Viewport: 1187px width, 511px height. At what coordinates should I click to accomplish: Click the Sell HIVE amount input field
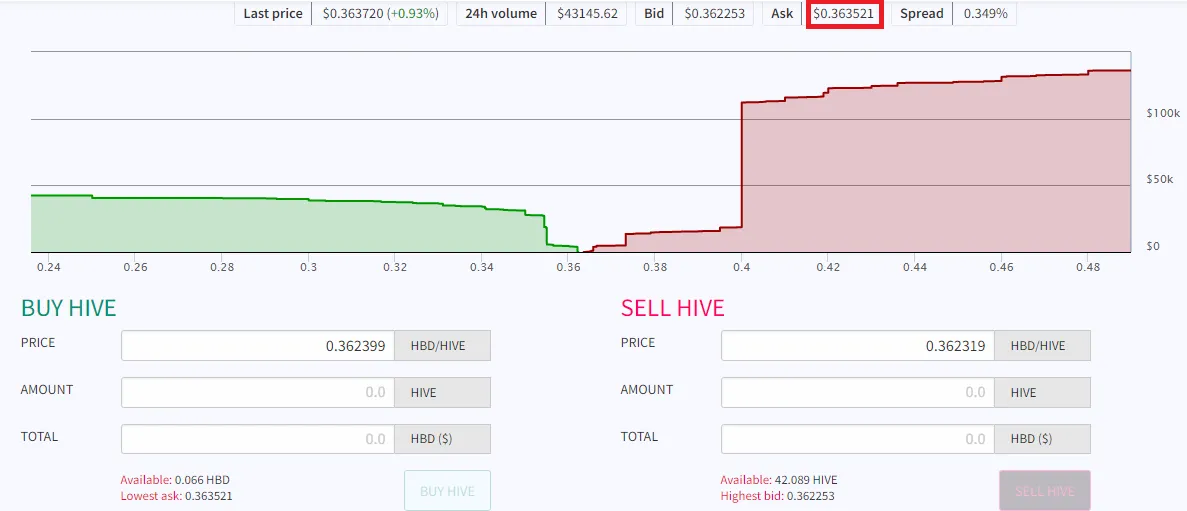858,393
